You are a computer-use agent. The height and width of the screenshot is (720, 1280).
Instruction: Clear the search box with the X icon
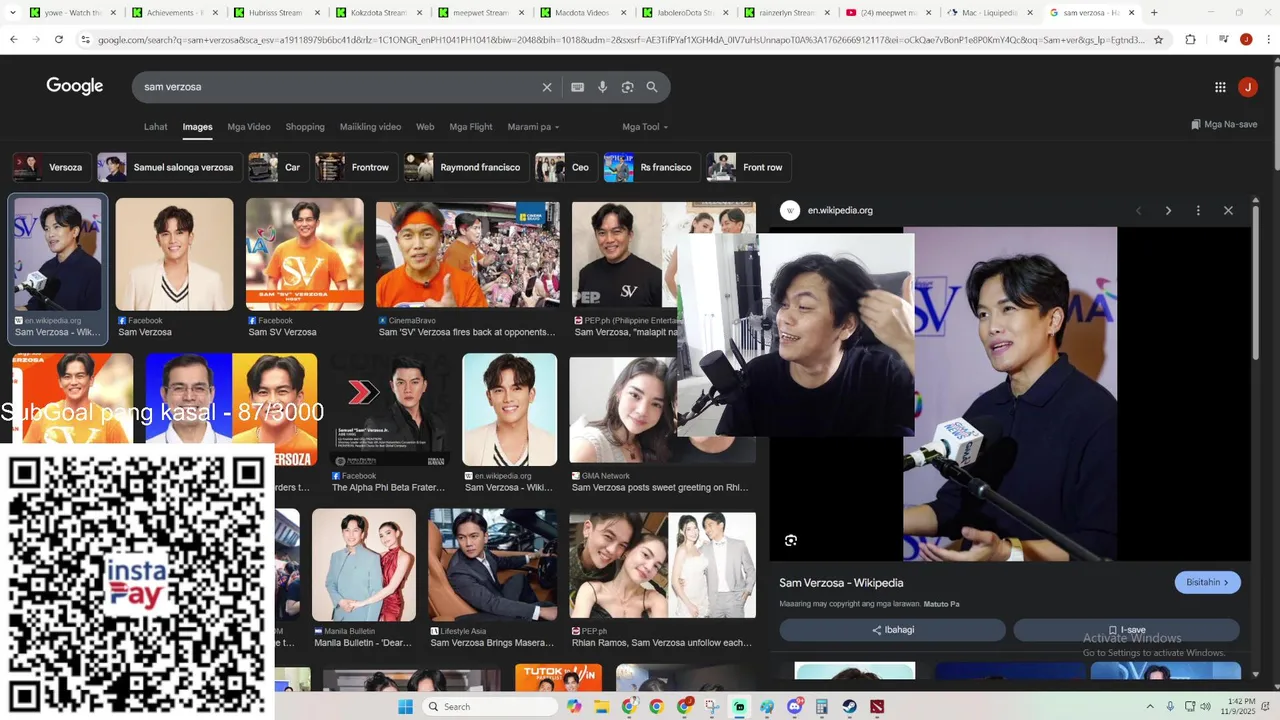pos(547,87)
